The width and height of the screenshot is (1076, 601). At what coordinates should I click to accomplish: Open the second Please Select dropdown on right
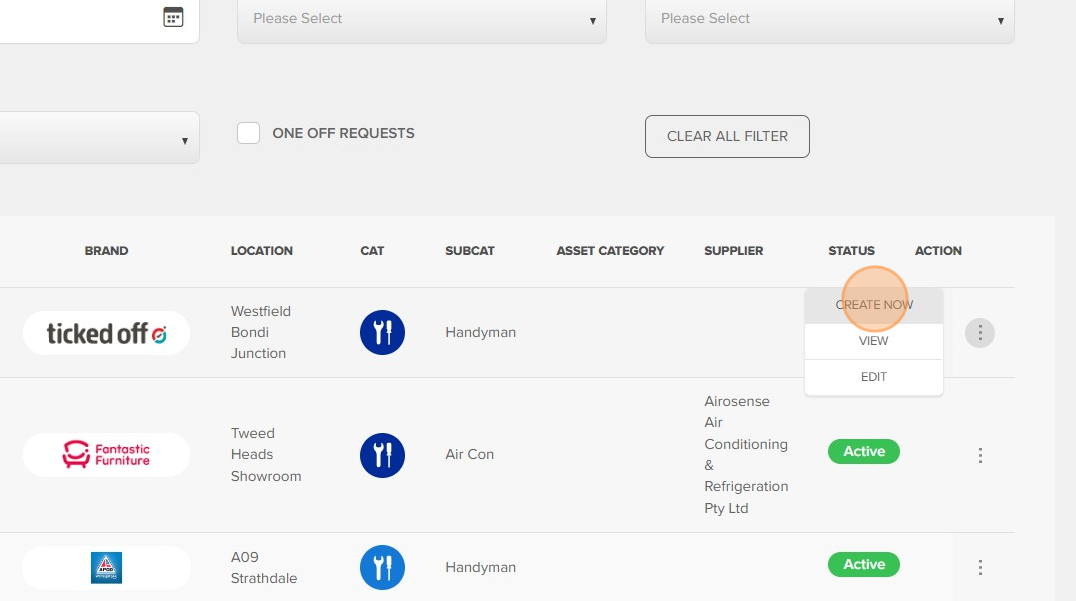(x=829, y=19)
